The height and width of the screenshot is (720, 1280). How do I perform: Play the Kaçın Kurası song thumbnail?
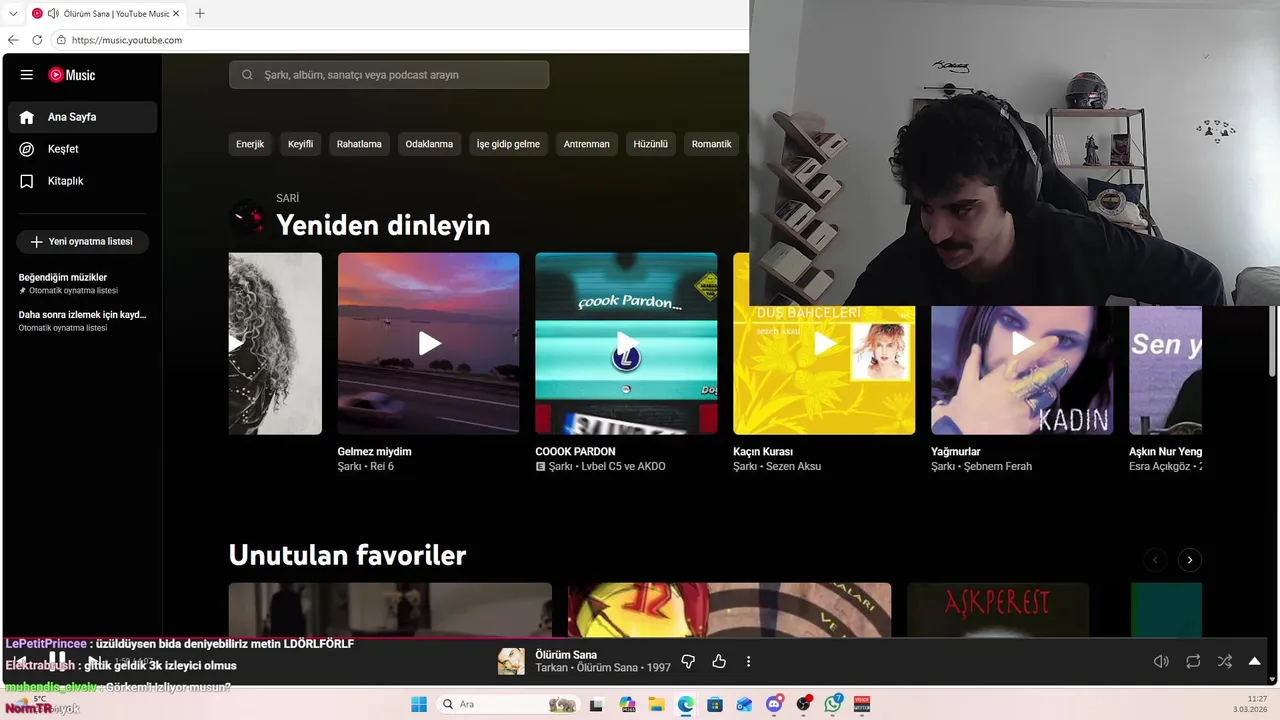[x=824, y=343]
